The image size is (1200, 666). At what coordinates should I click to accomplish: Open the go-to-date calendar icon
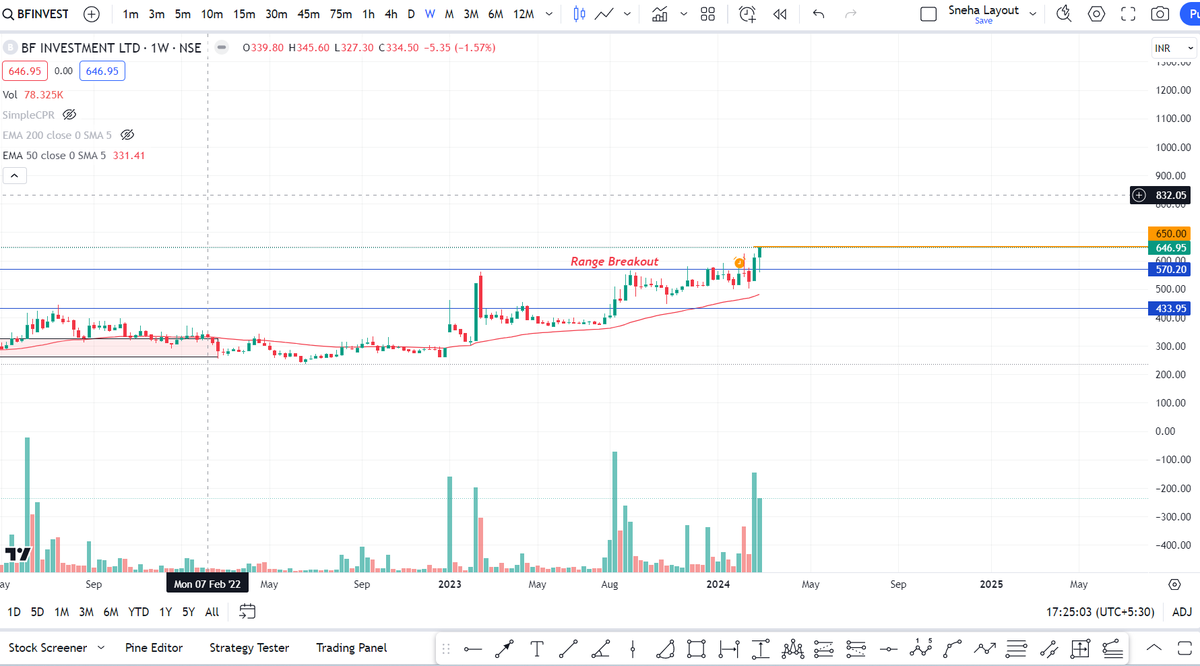click(x=248, y=611)
